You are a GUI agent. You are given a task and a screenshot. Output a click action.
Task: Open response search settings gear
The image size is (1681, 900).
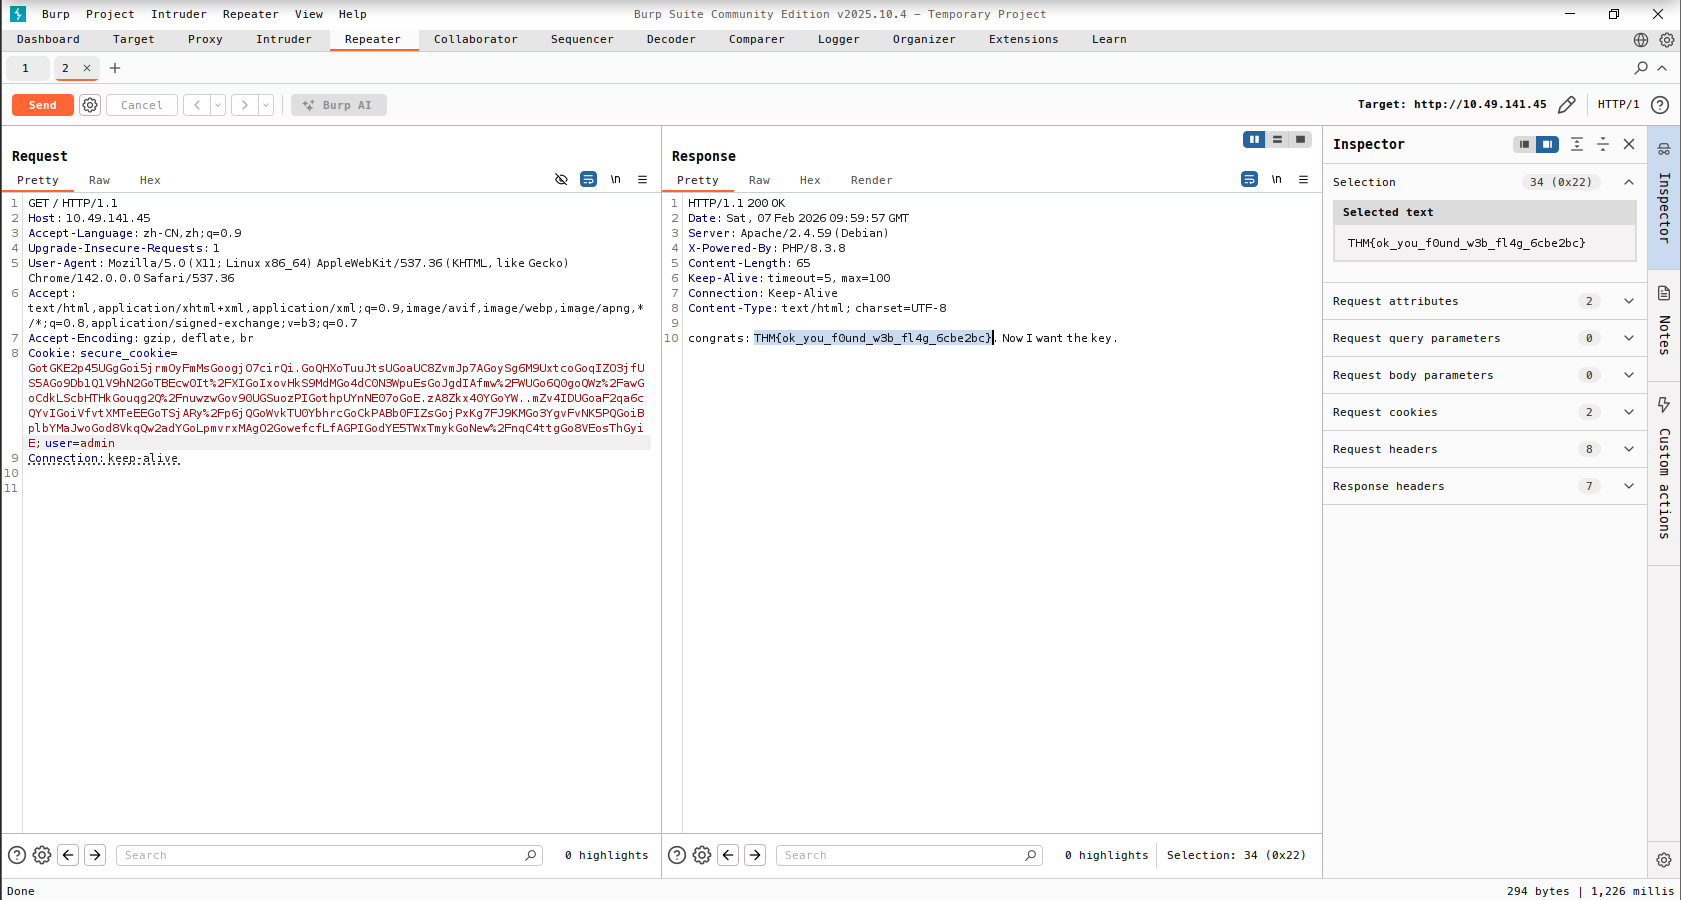(702, 855)
